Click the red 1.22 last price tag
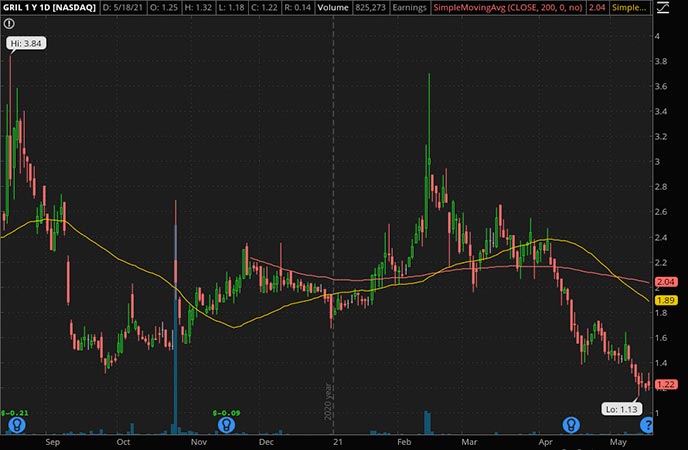 pyautogui.click(x=666, y=385)
